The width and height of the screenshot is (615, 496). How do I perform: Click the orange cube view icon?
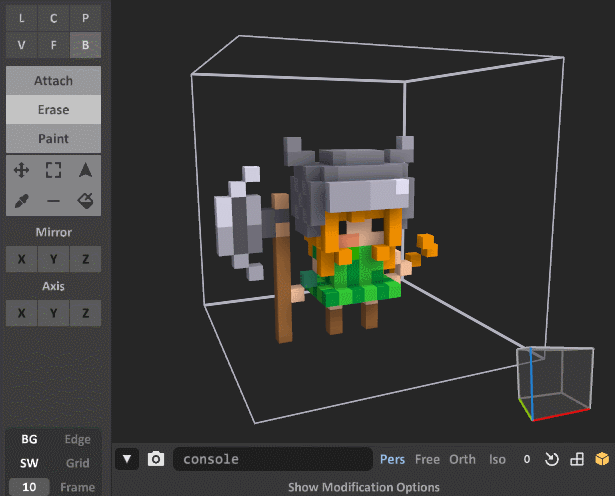pos(602,459)
